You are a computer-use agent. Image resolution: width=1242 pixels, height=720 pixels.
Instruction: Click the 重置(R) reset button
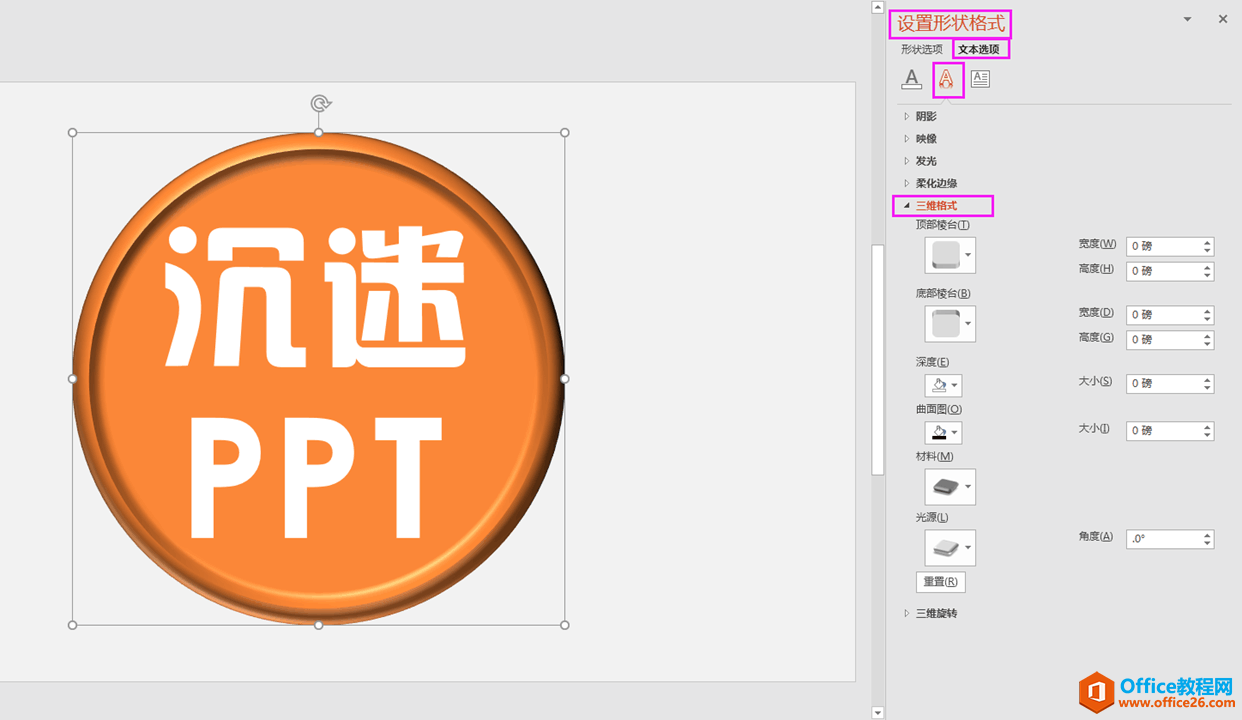[x=941, y=582]
